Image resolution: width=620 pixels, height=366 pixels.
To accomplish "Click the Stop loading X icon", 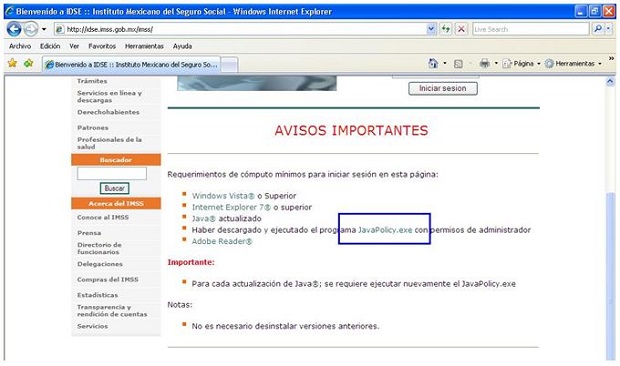I will (x=461, y=29).
